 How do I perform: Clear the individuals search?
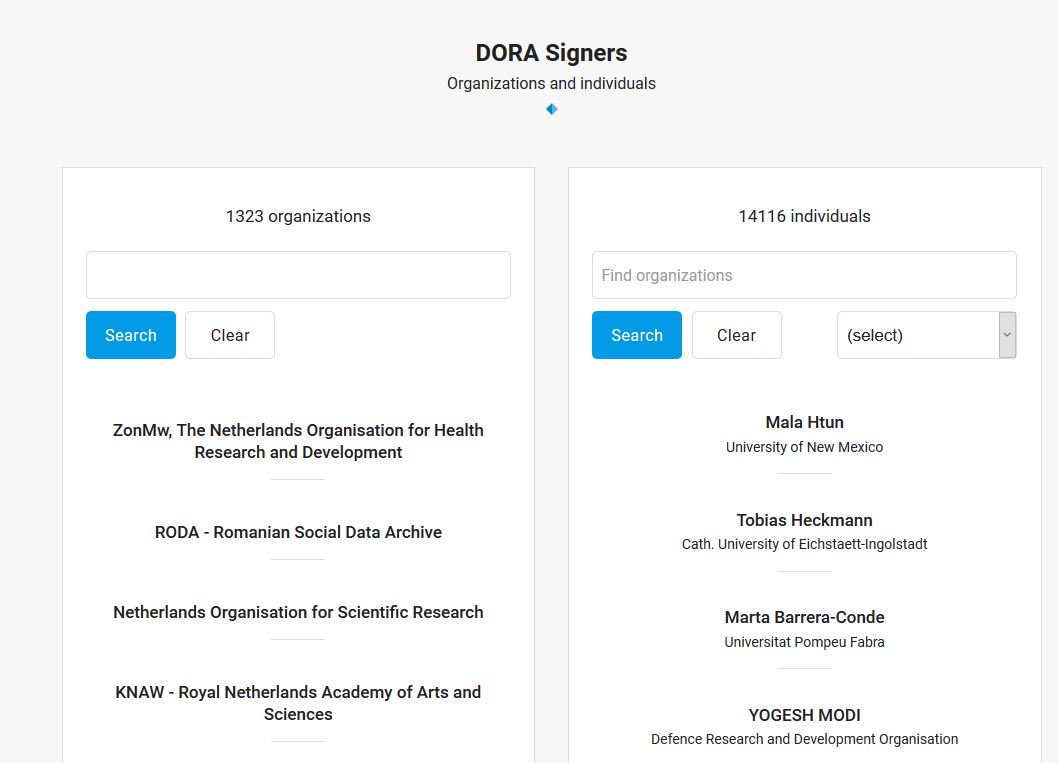[x=736, y=335]
